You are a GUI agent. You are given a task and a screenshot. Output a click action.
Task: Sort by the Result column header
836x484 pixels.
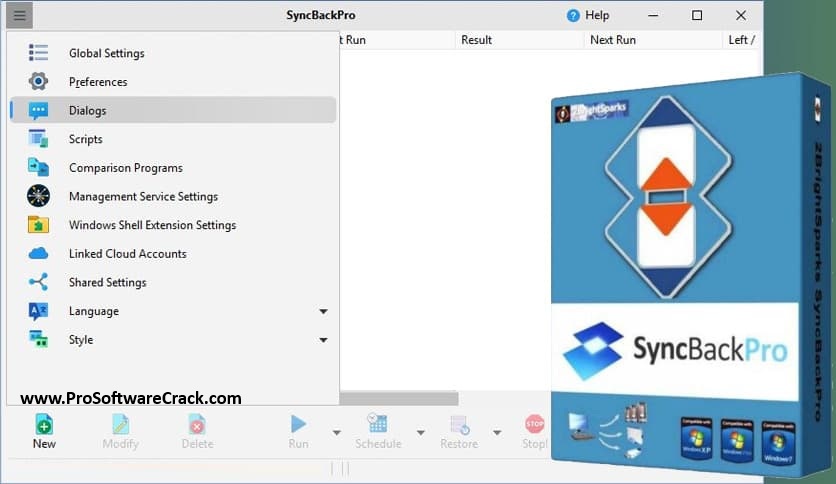519,40
